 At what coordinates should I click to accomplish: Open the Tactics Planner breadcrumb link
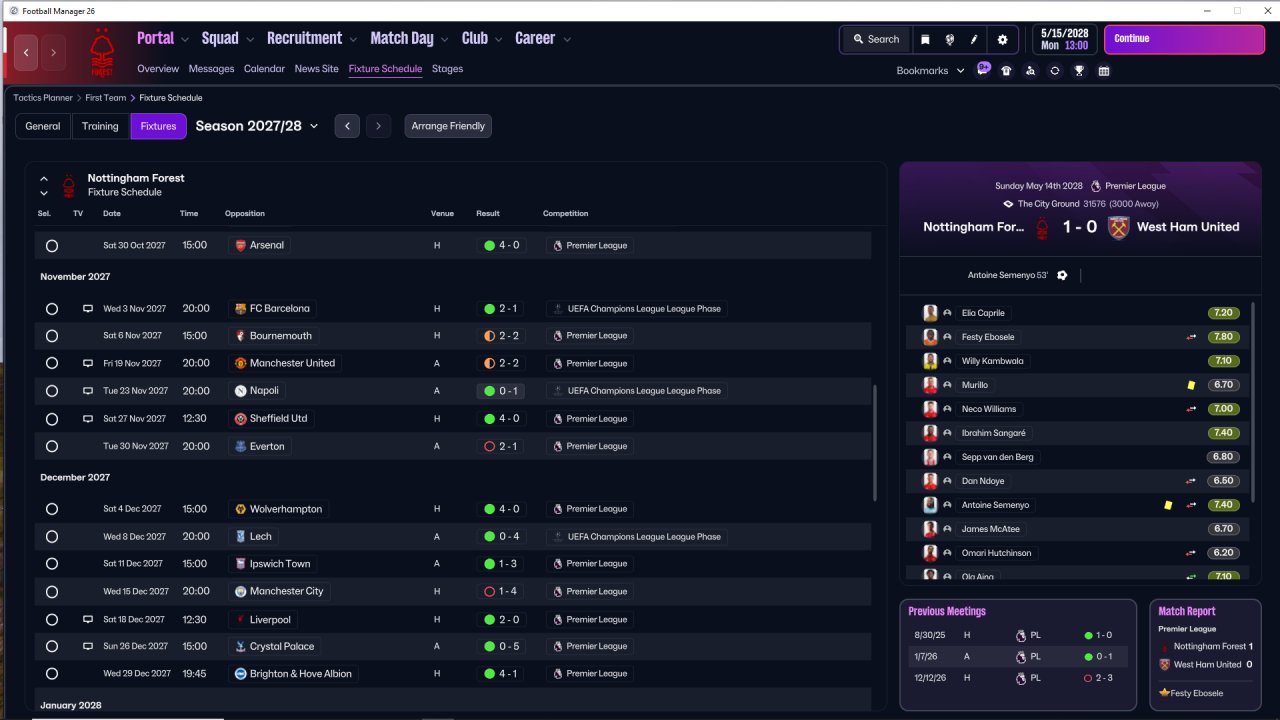[43, 98]
